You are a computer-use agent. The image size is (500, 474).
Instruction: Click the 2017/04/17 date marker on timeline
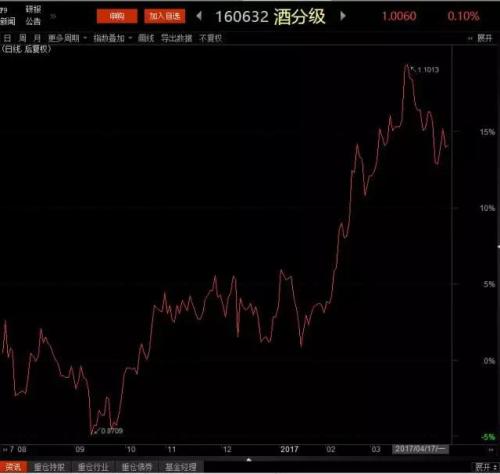pos(420,449)
